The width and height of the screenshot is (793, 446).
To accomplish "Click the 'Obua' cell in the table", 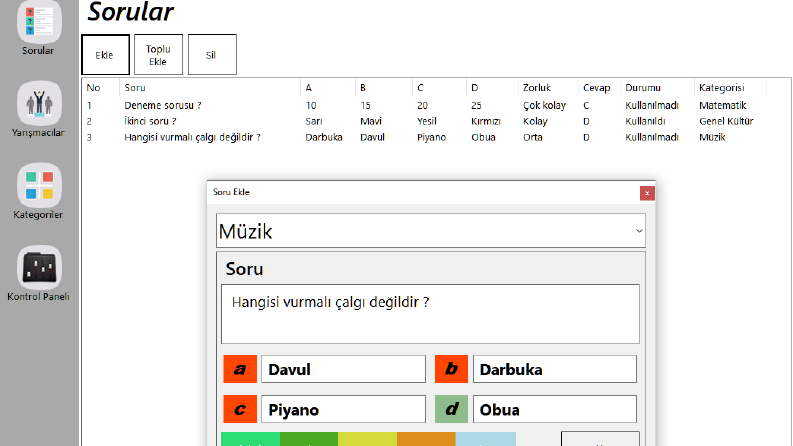I will point(483,137).
